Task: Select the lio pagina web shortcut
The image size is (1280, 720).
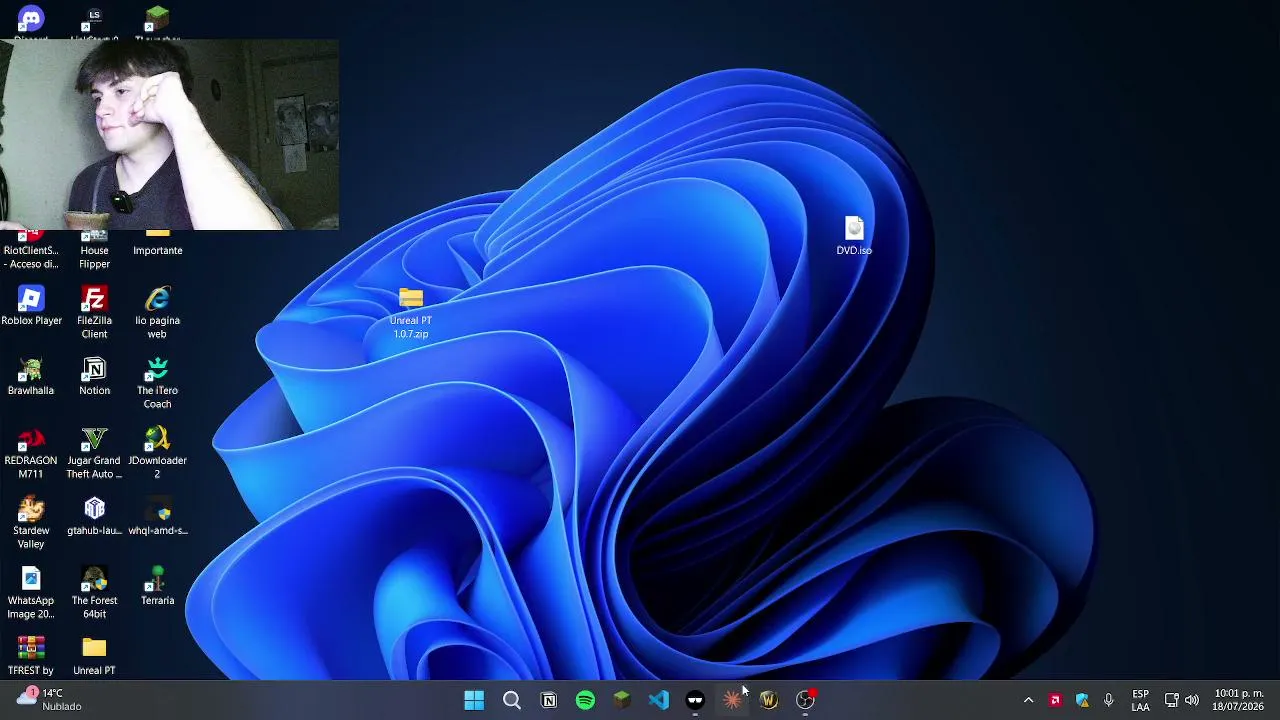Action: (157, 313)
